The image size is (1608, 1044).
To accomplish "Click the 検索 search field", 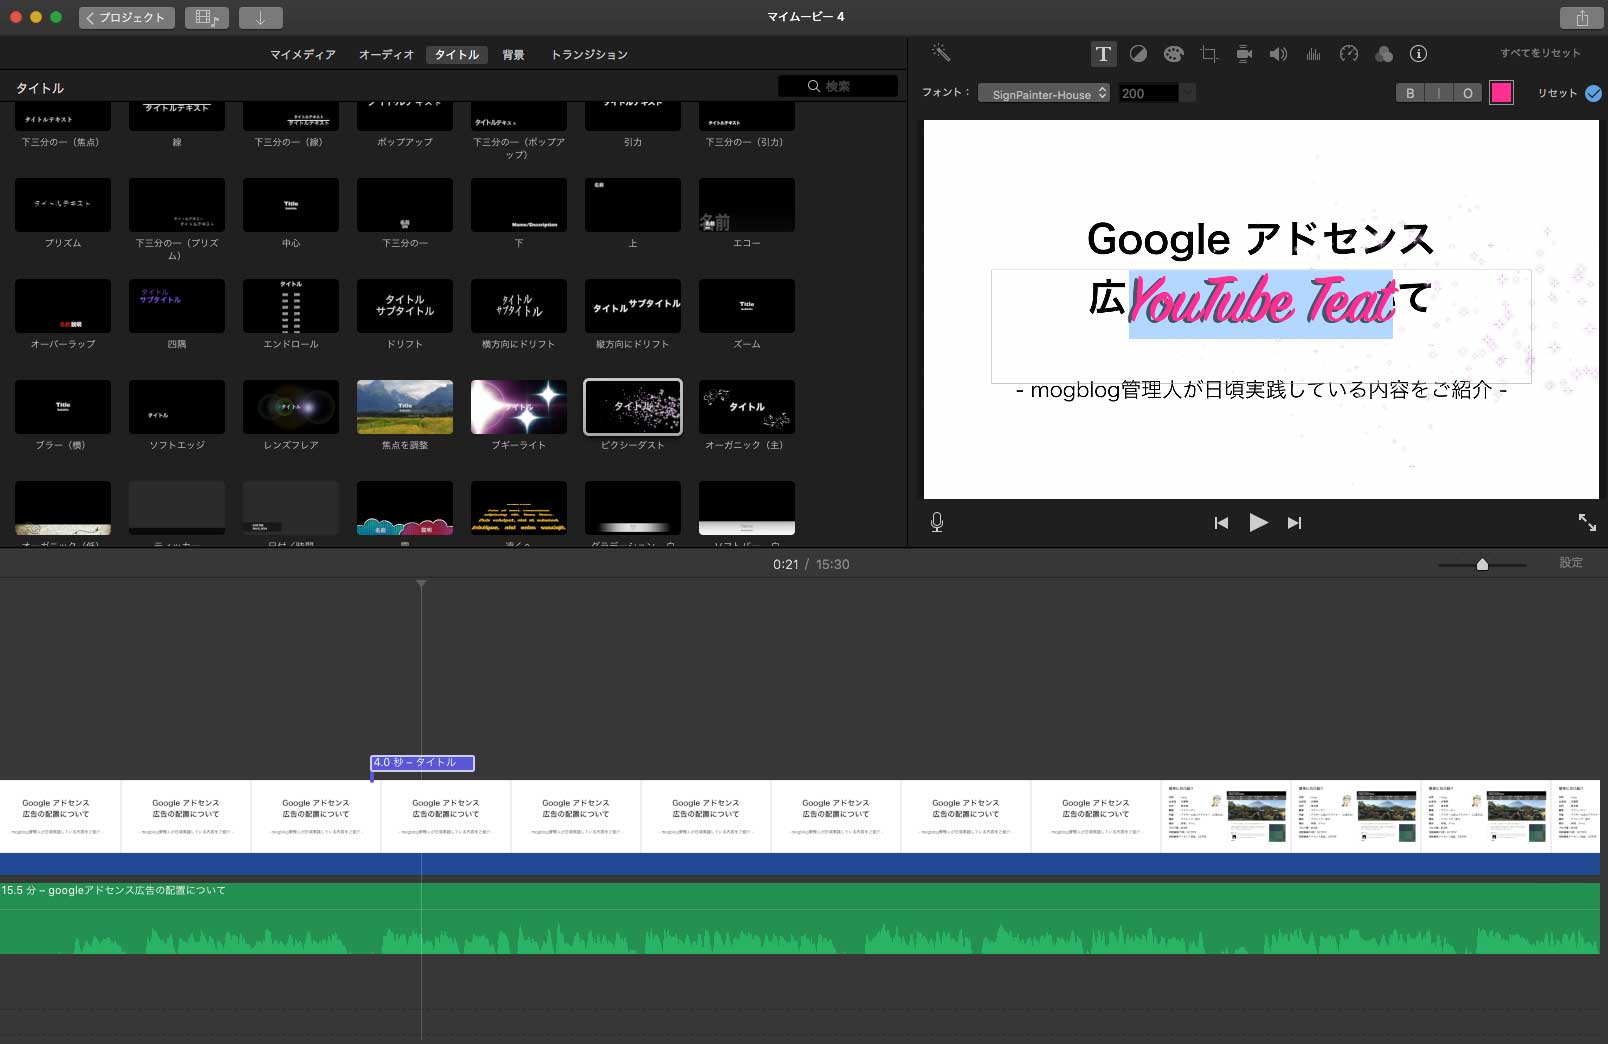I will pos(837,86).
